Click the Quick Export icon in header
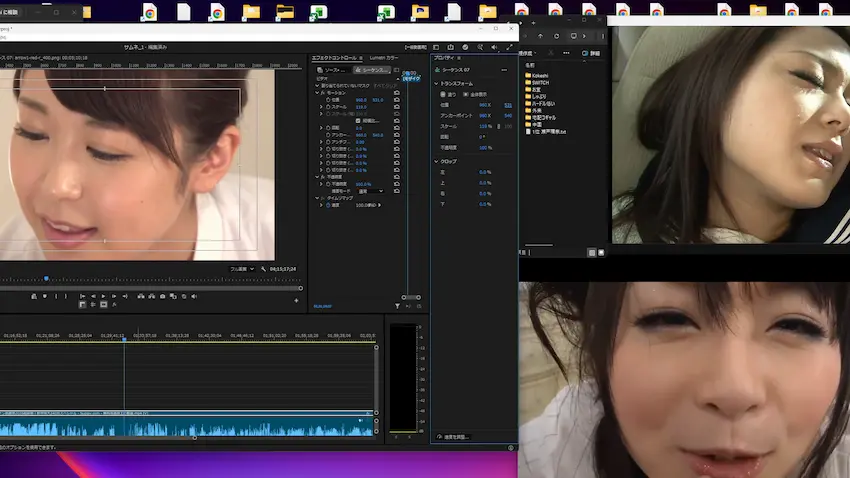 point(450,47)
